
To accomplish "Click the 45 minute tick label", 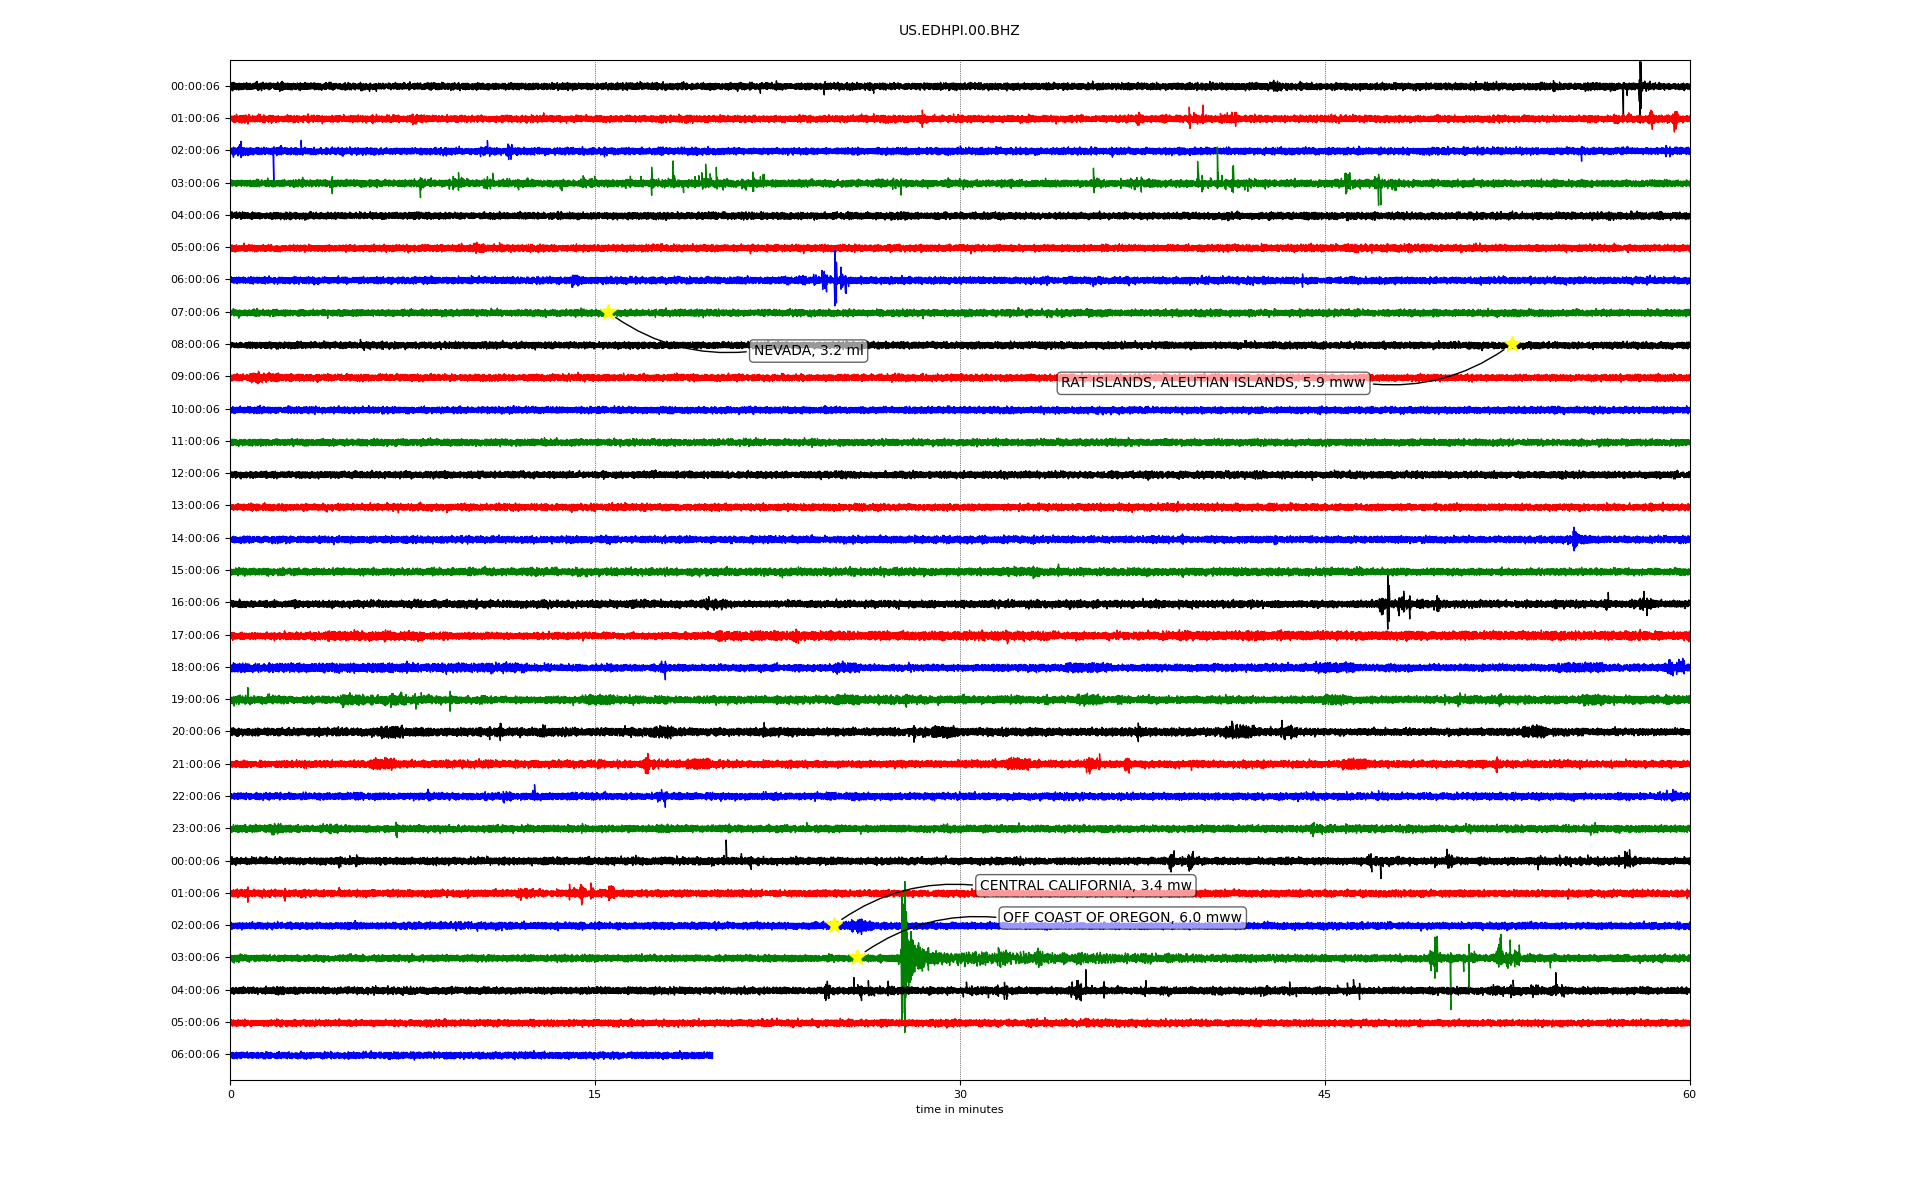I will (x=1325, y=1094).
